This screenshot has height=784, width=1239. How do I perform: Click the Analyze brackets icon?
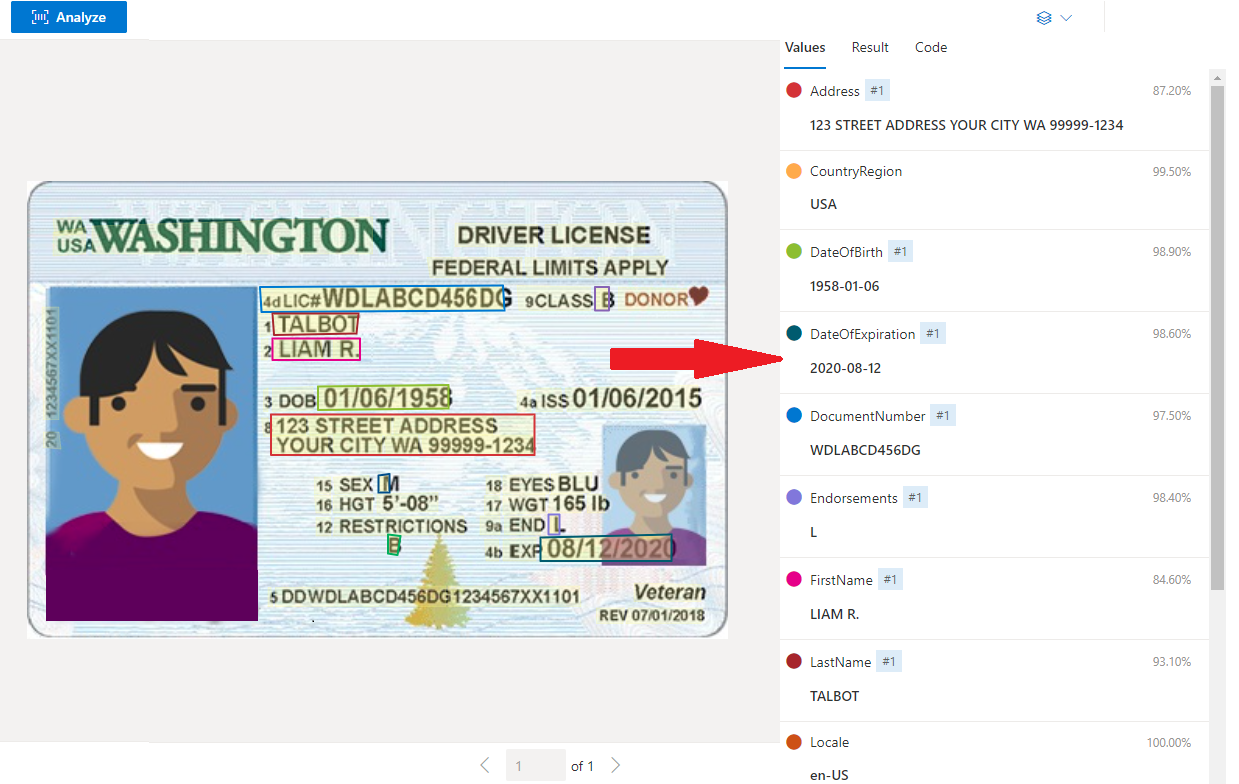38,17
